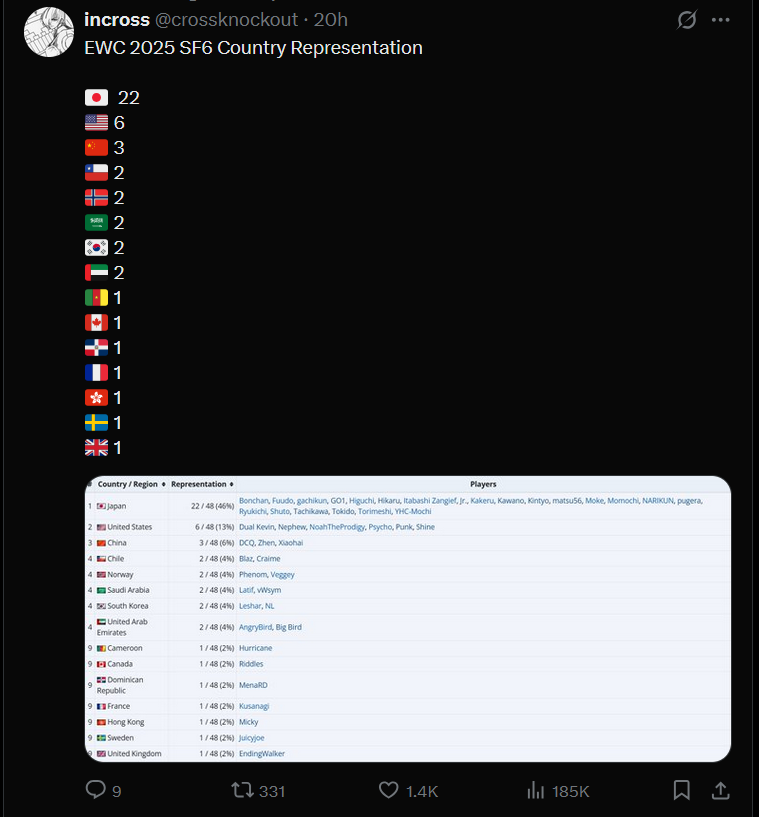The width and height of the screenshot is (759, 817).
Task: Click the 20h timestamp
Action: [331, 20]
